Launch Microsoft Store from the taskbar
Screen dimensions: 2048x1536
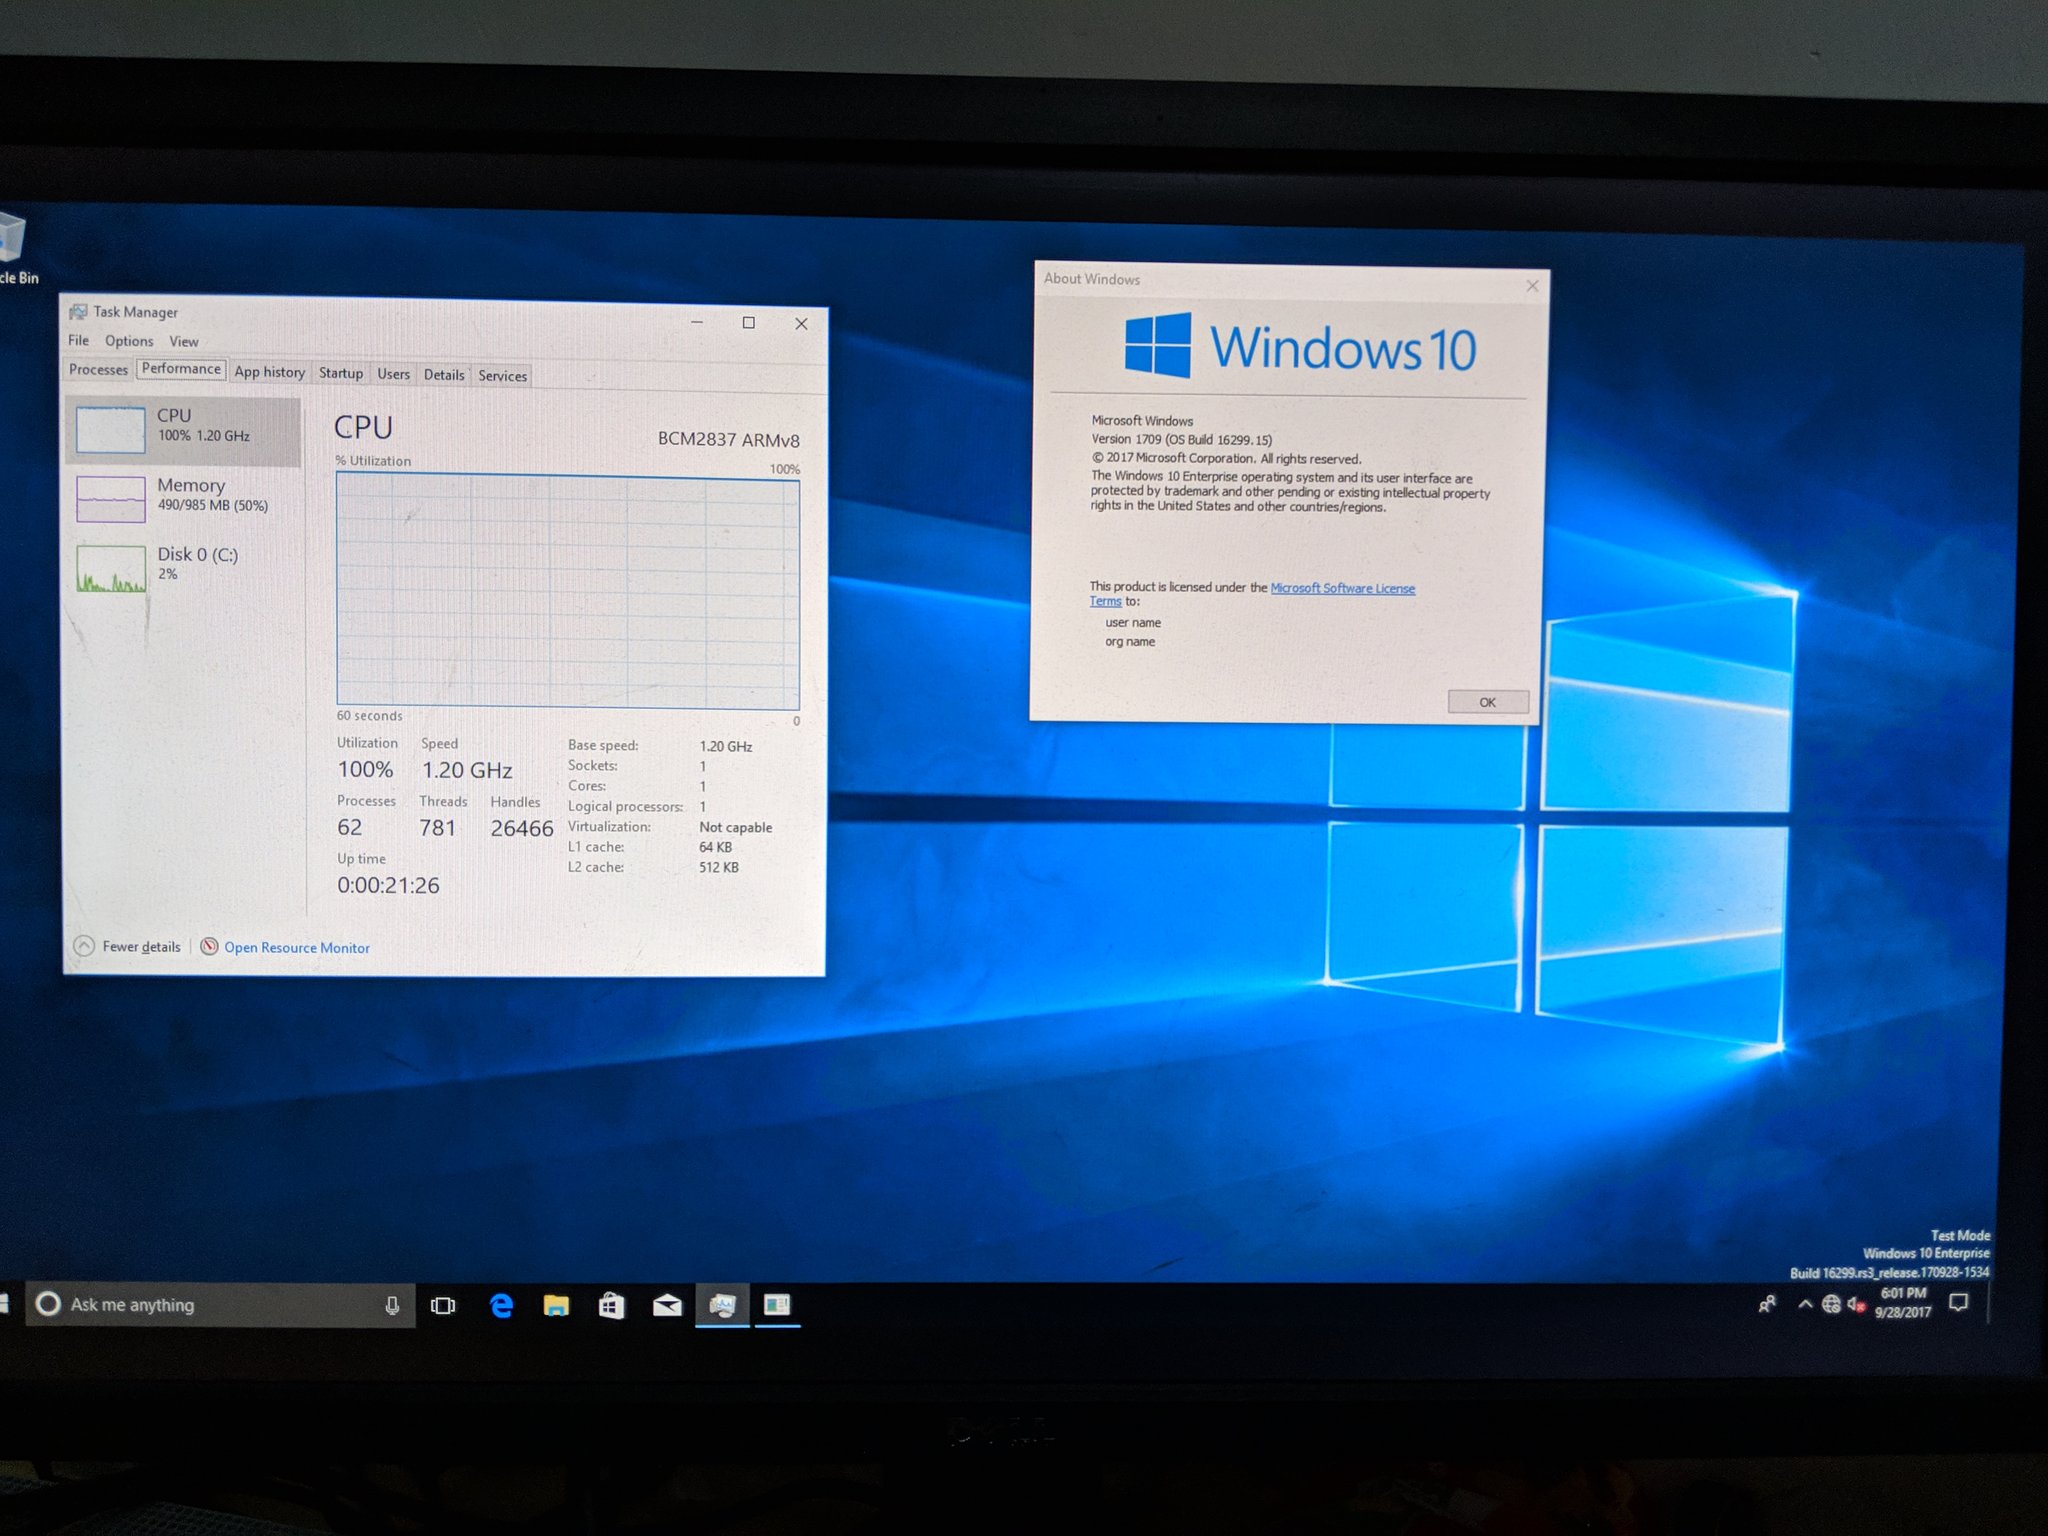(x=611, y=1305)
